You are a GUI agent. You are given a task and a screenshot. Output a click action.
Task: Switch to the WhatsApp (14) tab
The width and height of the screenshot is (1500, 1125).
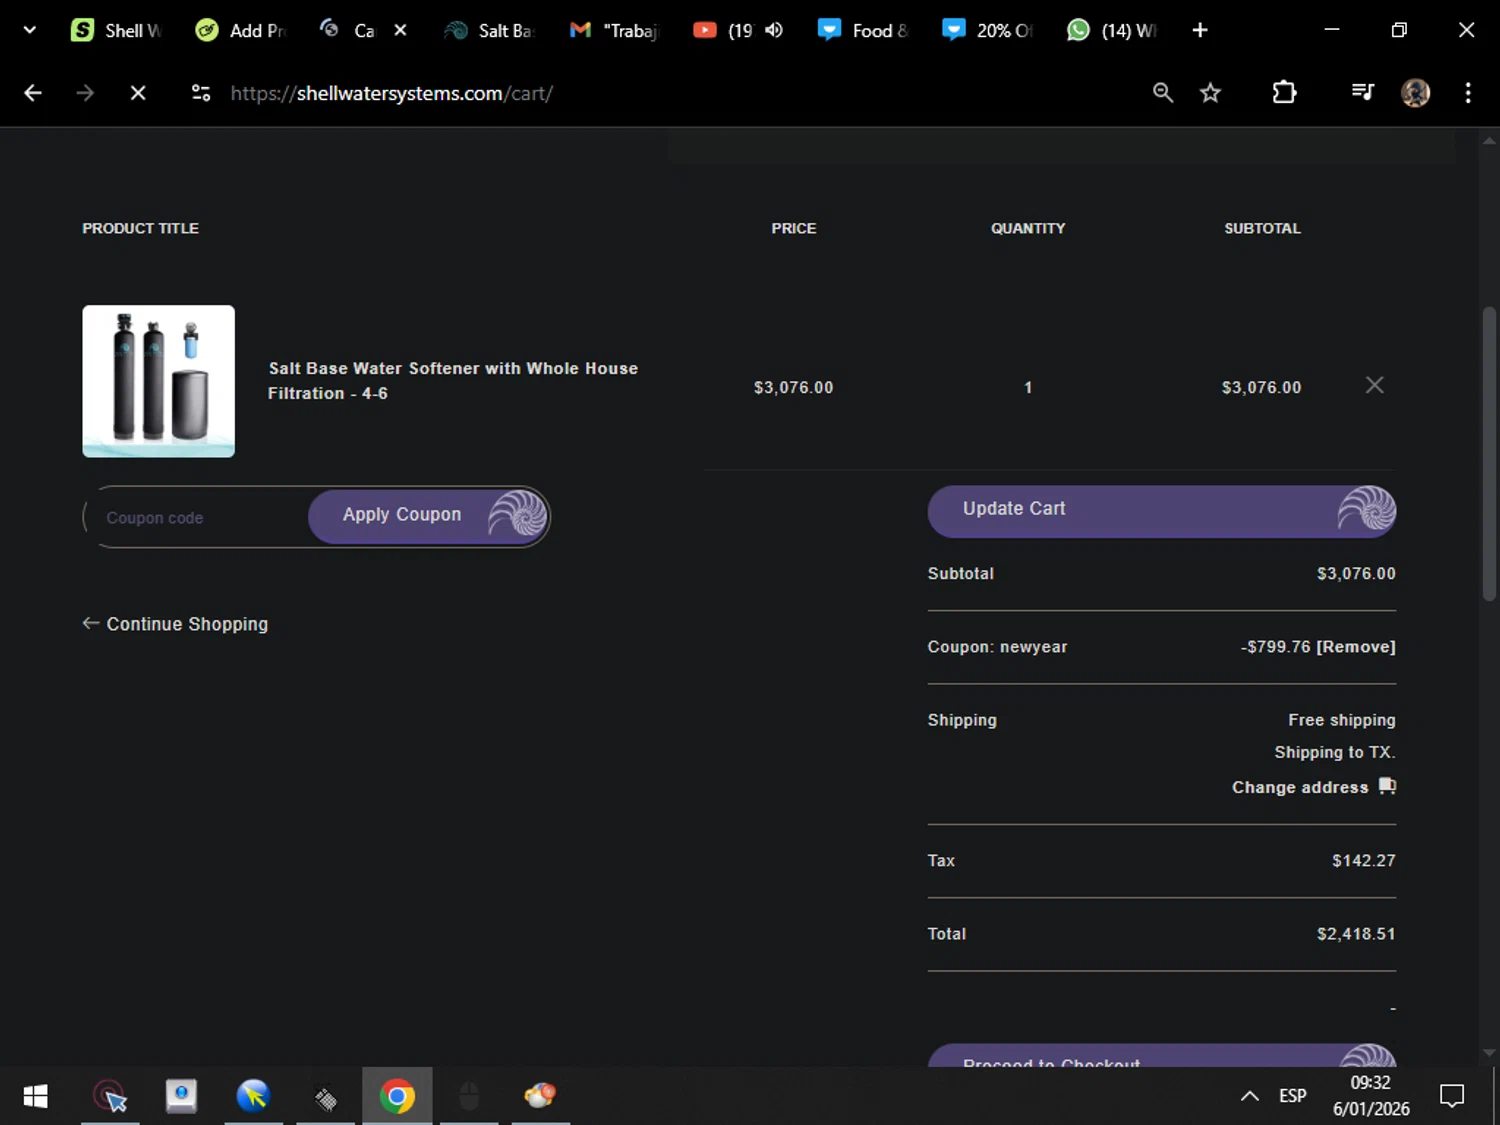coord(1111,30)
